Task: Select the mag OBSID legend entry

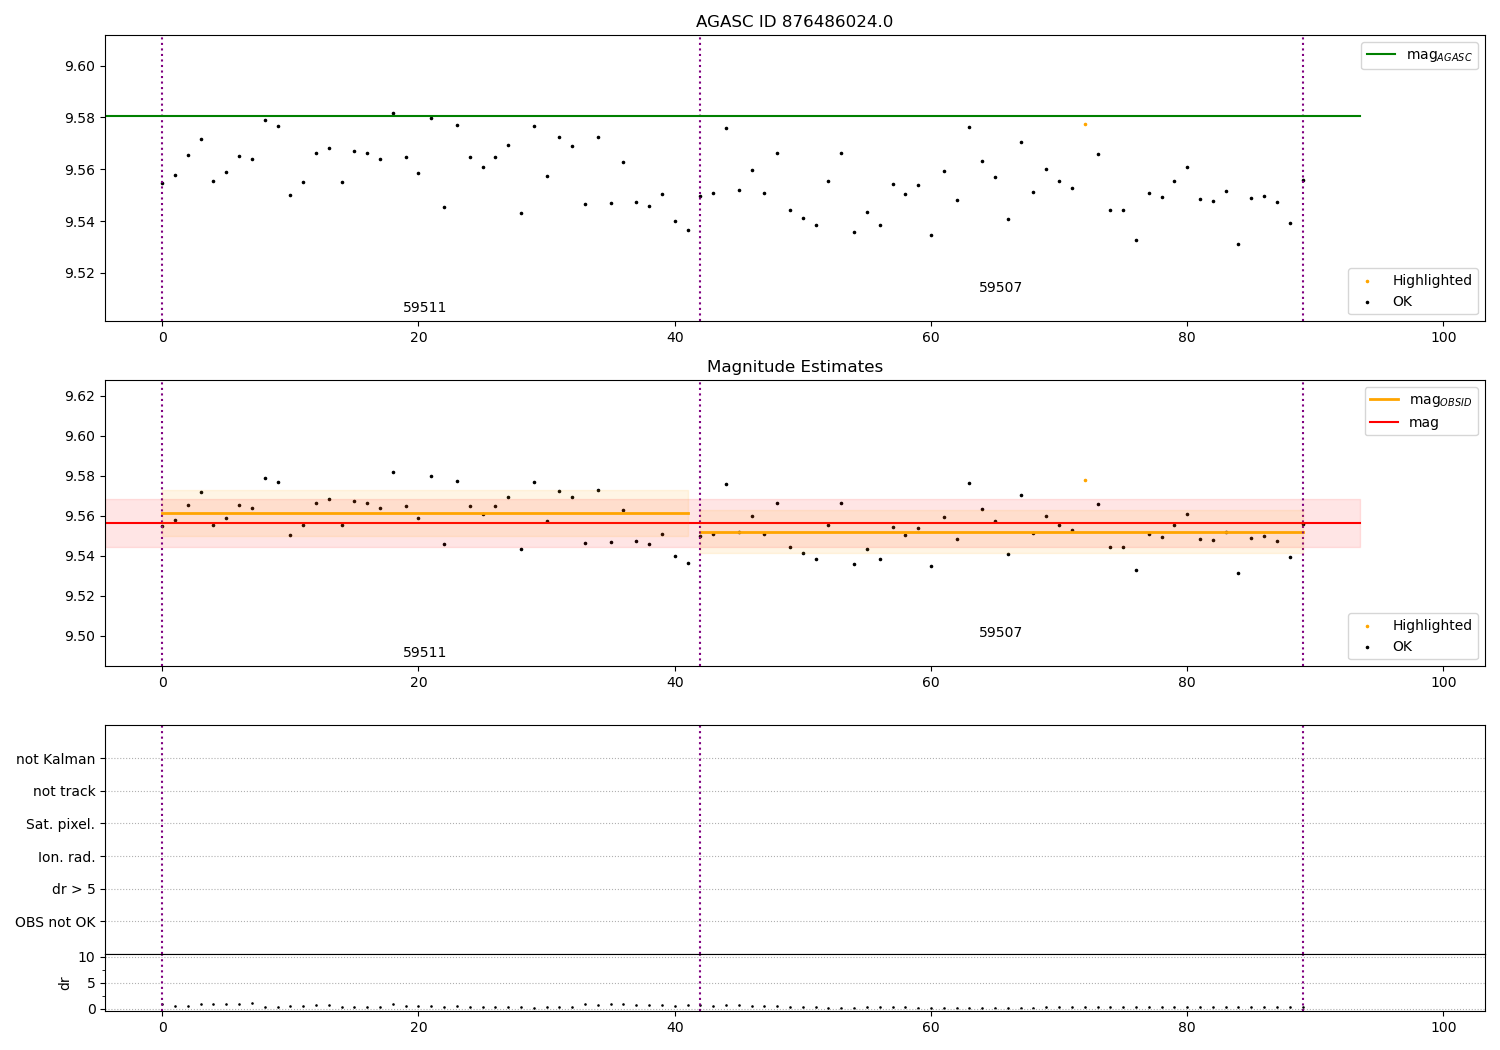Action: pyautogui.click(x=1421, y=400)
